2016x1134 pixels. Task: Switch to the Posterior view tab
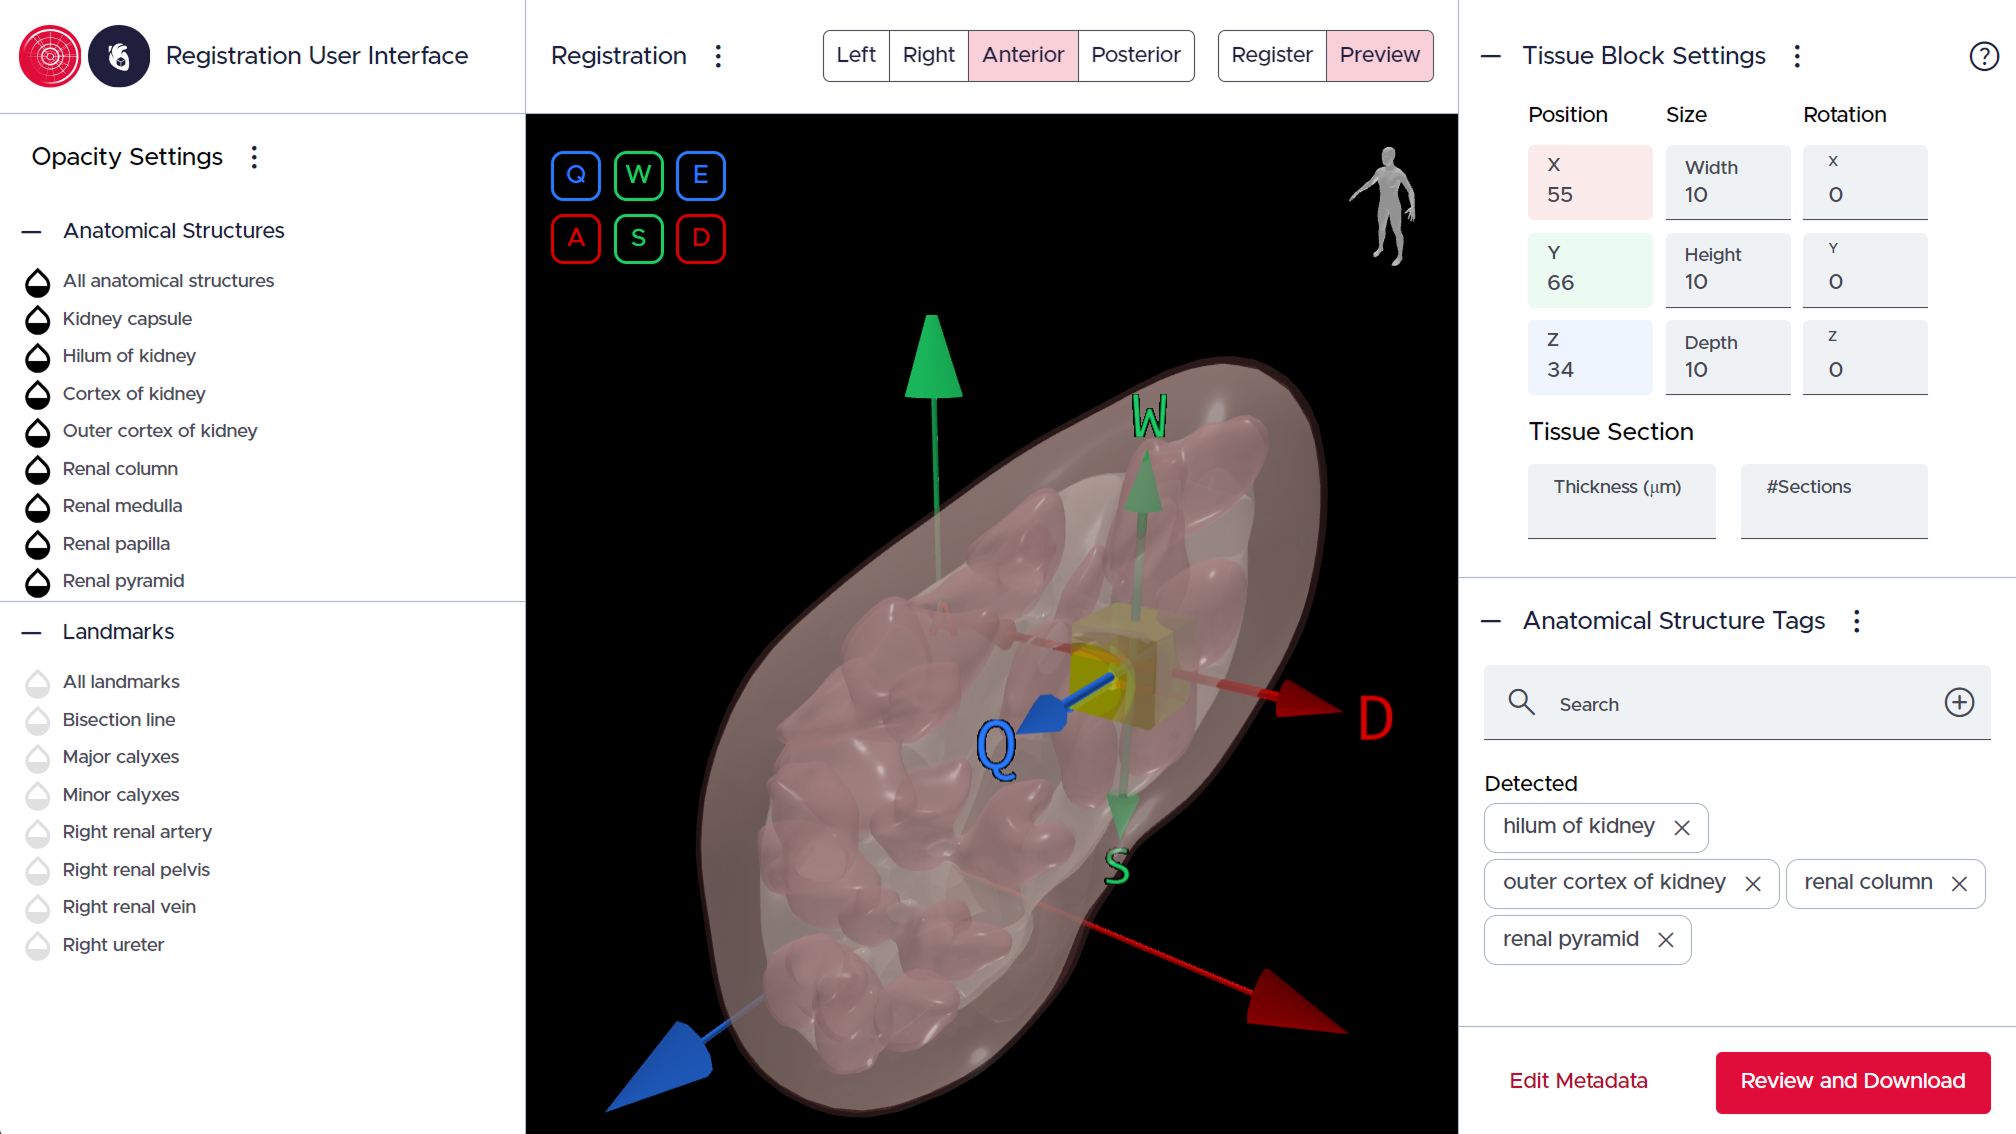tap(1136, 55)
